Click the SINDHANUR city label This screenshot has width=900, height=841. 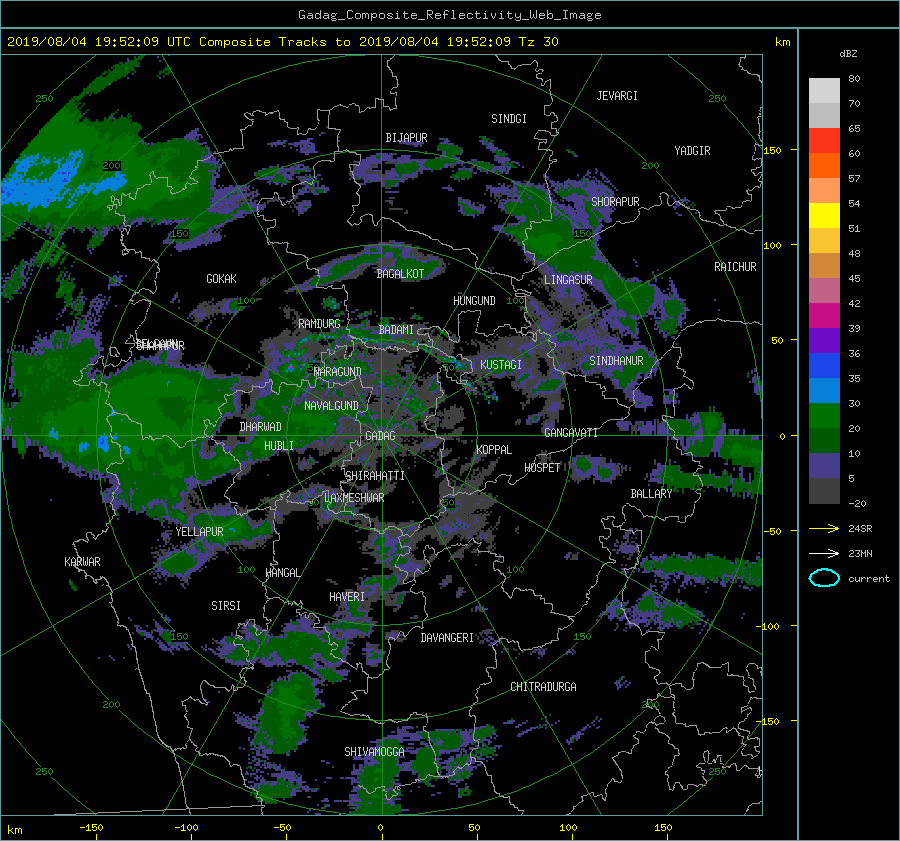point(616,361)
